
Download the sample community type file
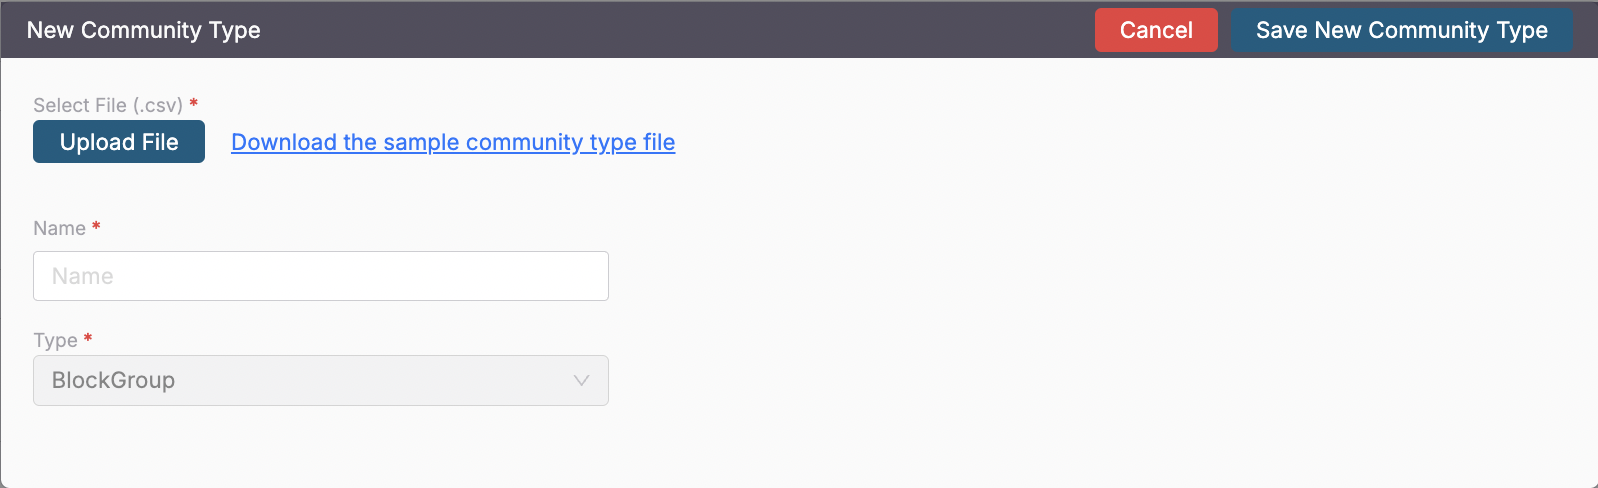coord(453,142)
